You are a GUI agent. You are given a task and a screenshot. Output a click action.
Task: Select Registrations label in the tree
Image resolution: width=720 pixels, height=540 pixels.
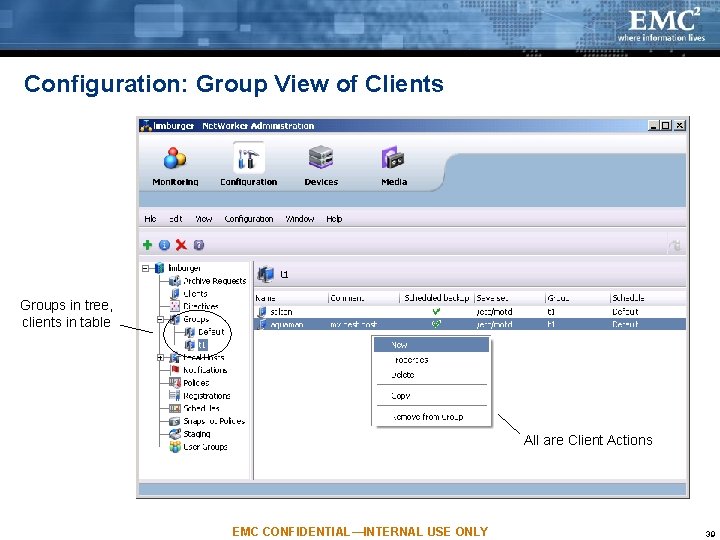click(207, 395)
